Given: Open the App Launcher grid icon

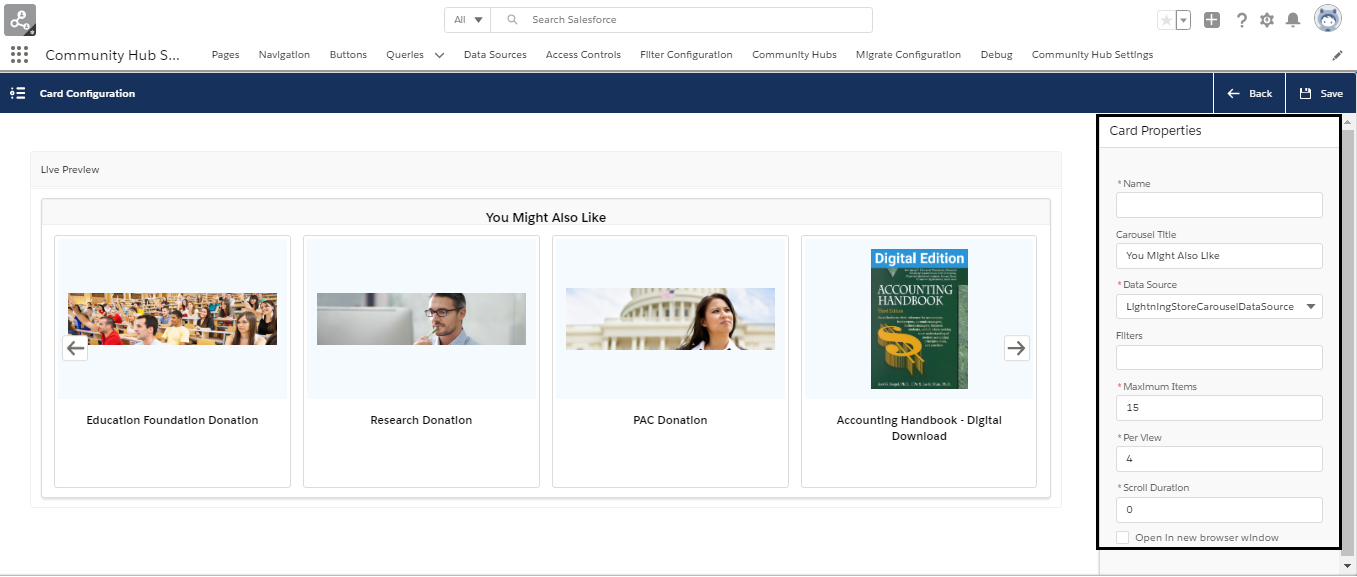Looking at the screenshot, I should coord(19,55).
